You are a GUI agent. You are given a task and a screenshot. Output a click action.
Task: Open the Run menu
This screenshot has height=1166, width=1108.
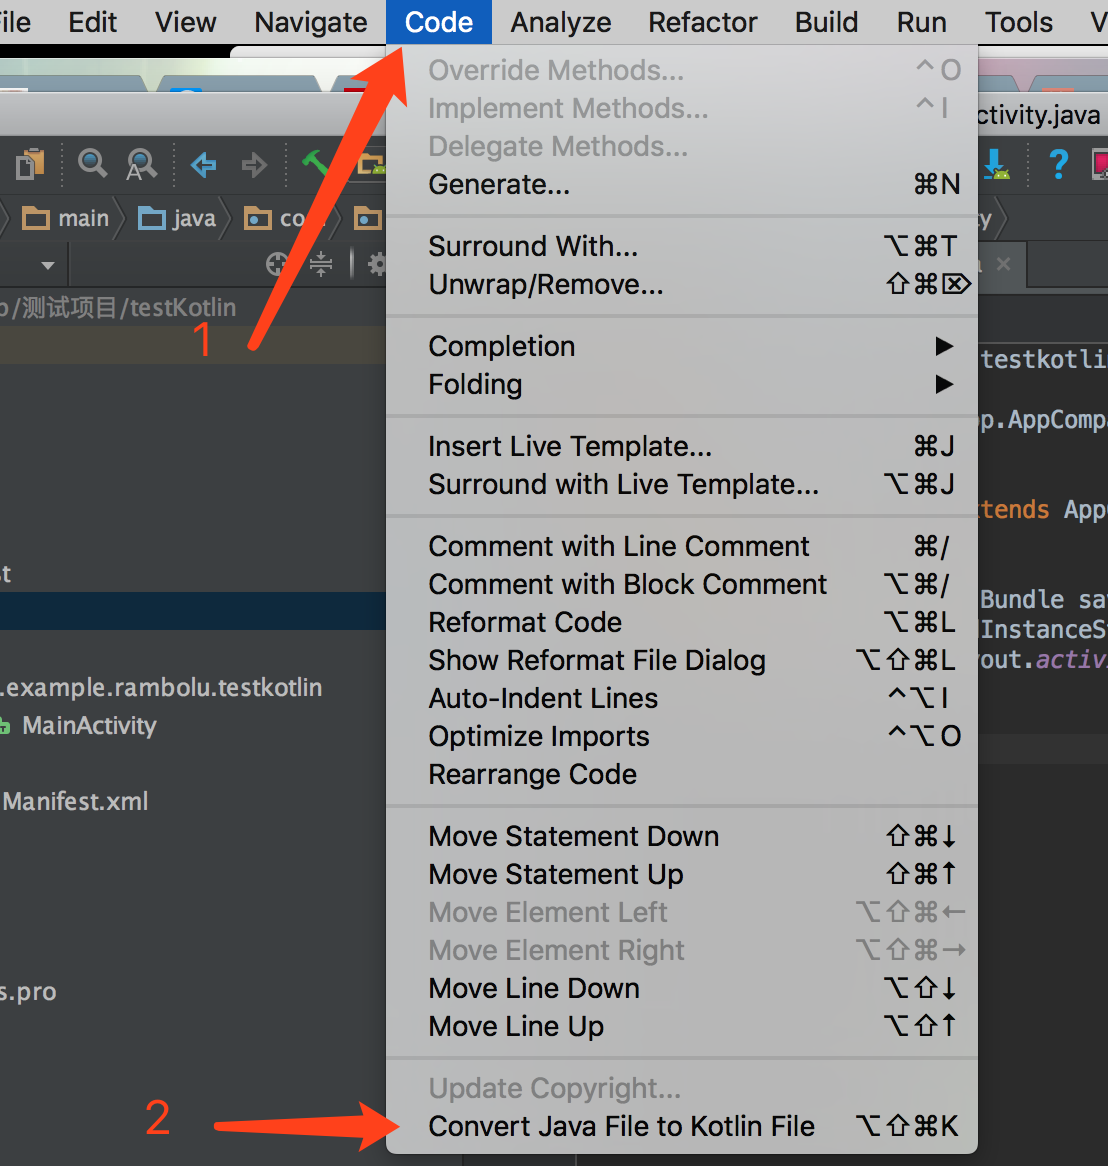[921, 22]
